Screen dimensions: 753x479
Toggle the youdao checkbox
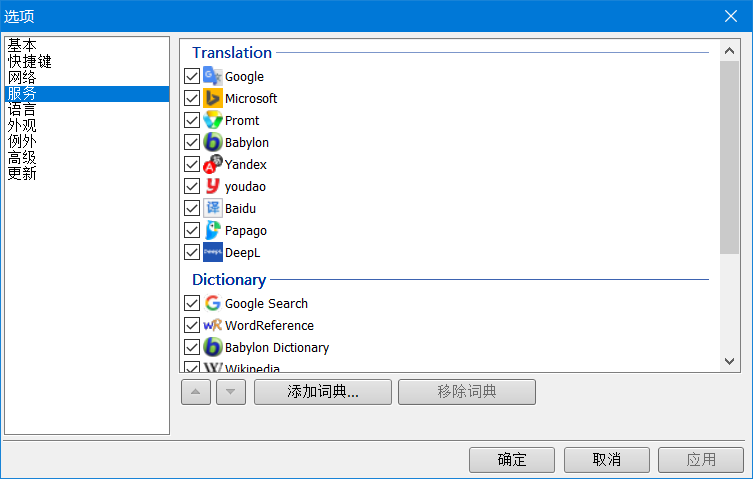point(192,186)
